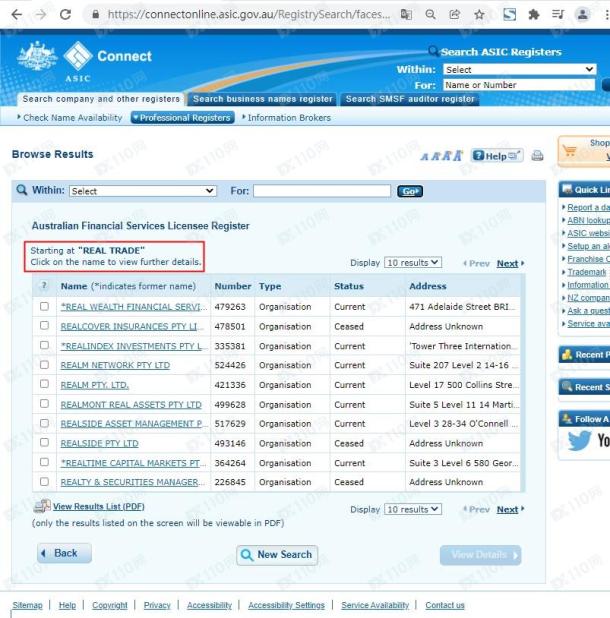Tick checkbox for REAL WEALTH FINANCIAL SERVI row
This screenshot has width=610, height=618.
point(45,306)
